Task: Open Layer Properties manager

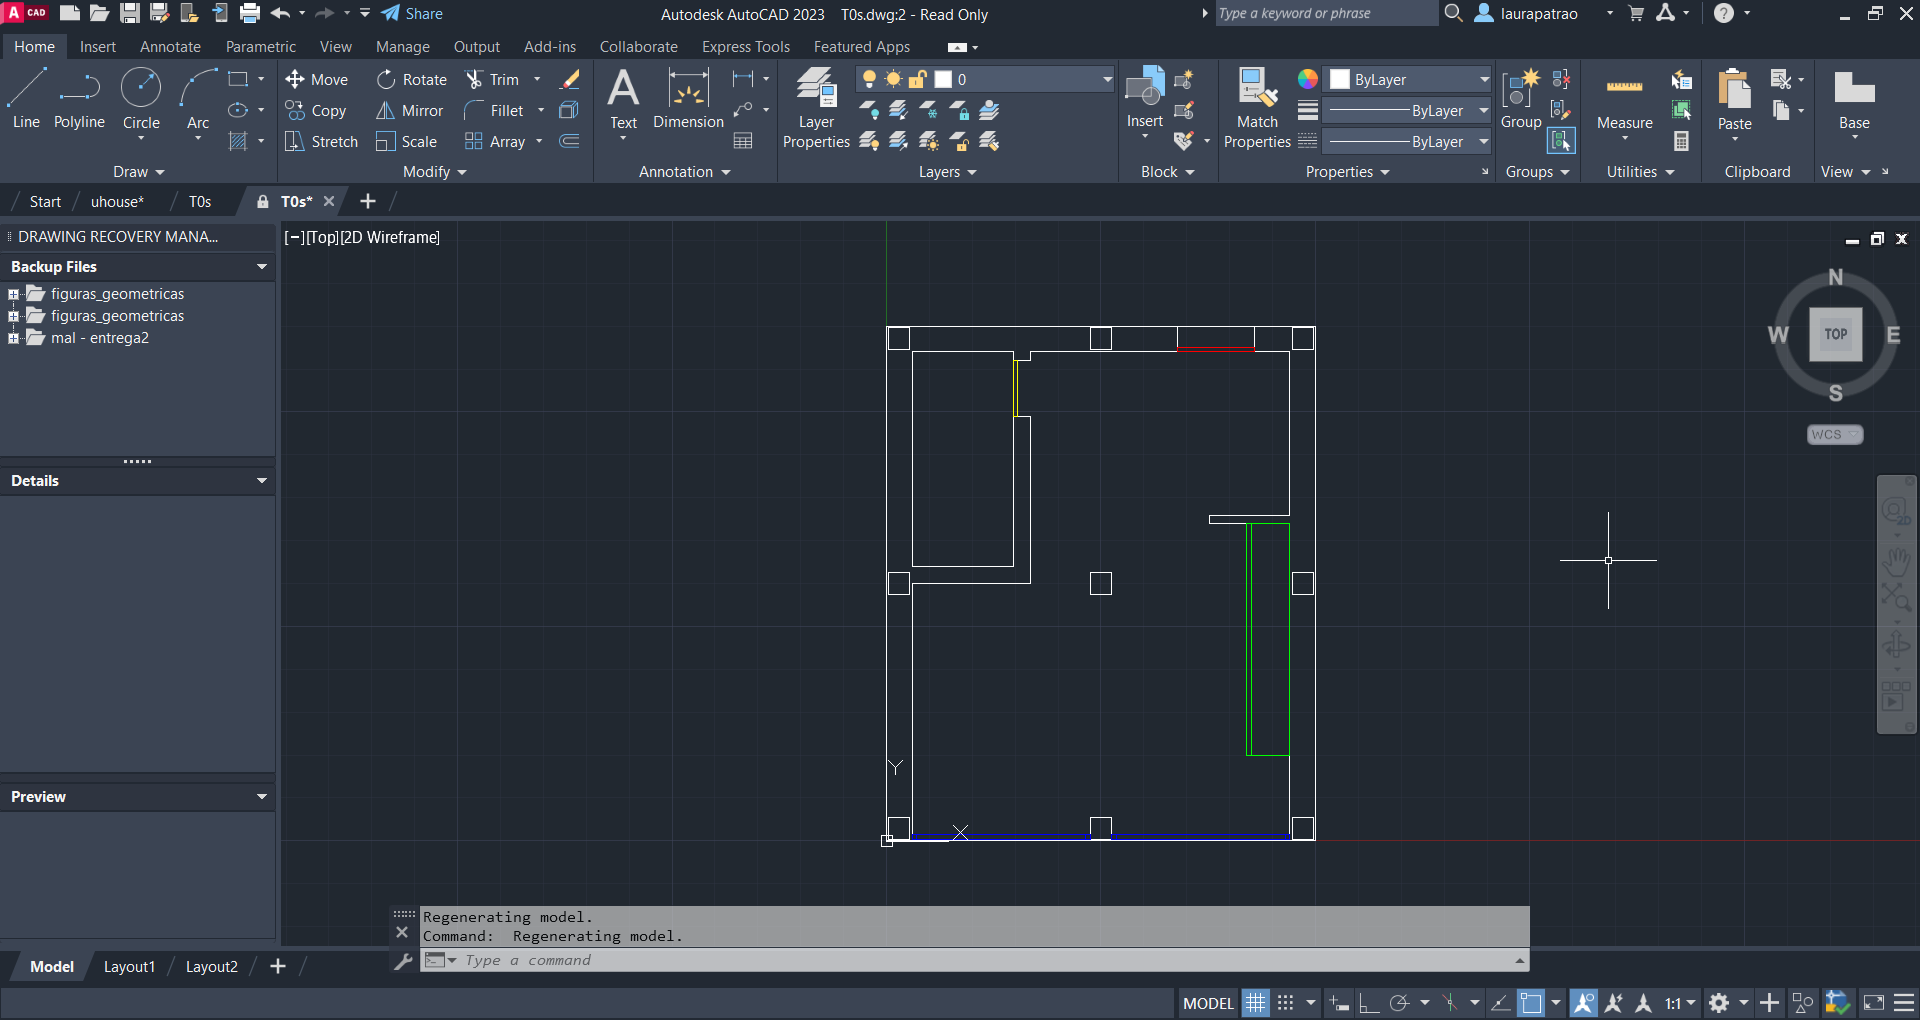Action: click(816, 108)
